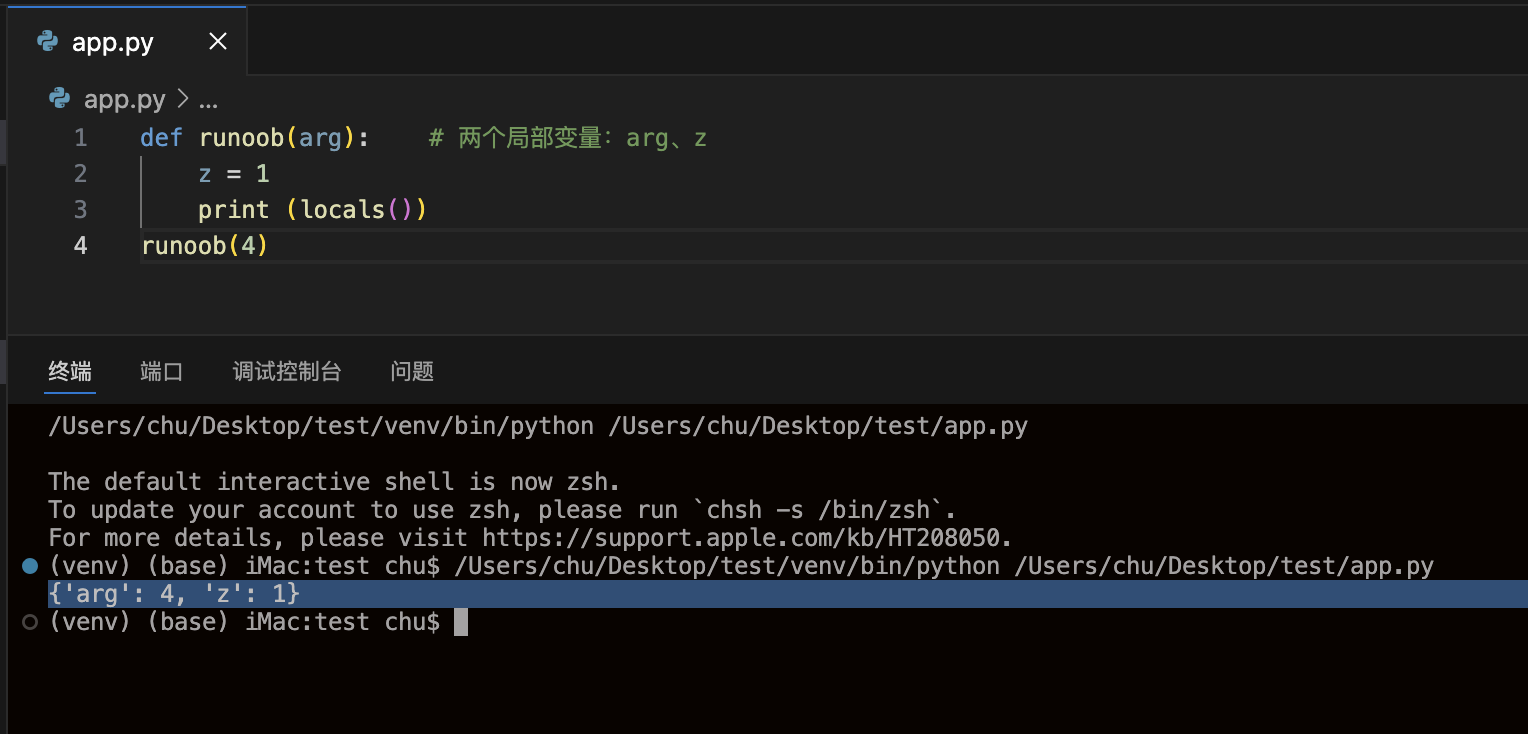Click the highlighted {'arg': 4, 'z': 1} output
1528x734 pixels.
click(174, 594)
